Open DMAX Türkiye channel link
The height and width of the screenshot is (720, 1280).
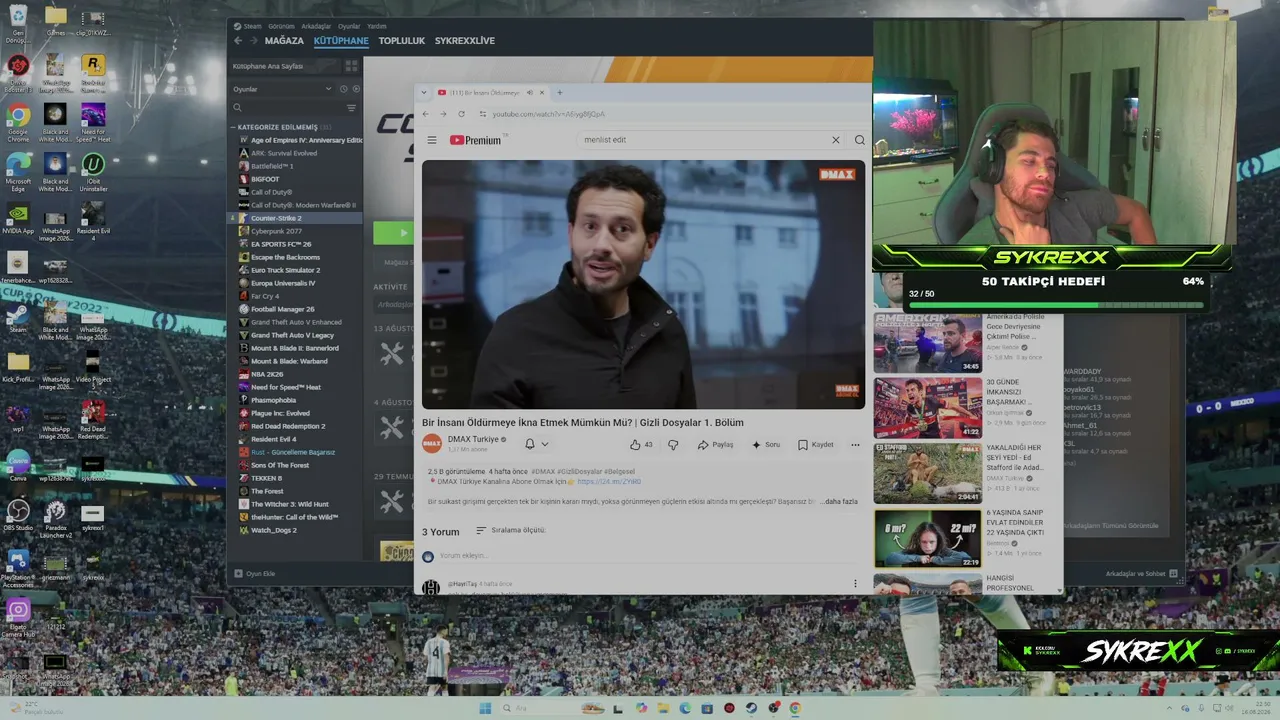coord(476,439)
